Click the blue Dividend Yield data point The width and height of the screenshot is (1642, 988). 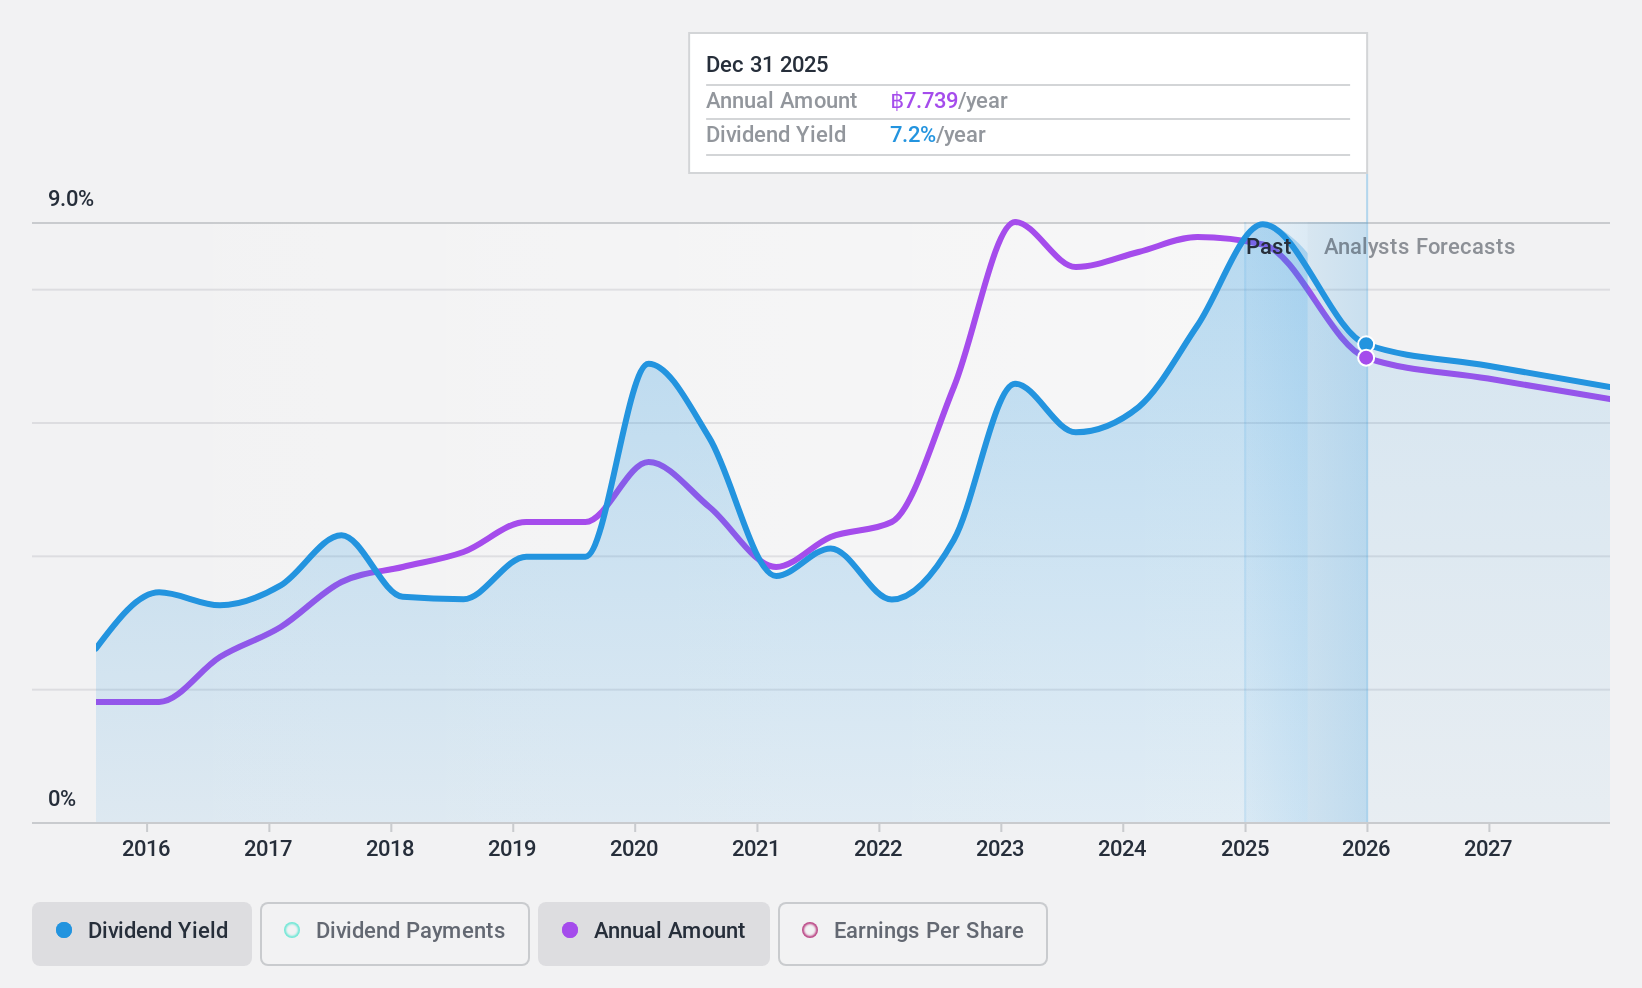(x=1366, y=344)
